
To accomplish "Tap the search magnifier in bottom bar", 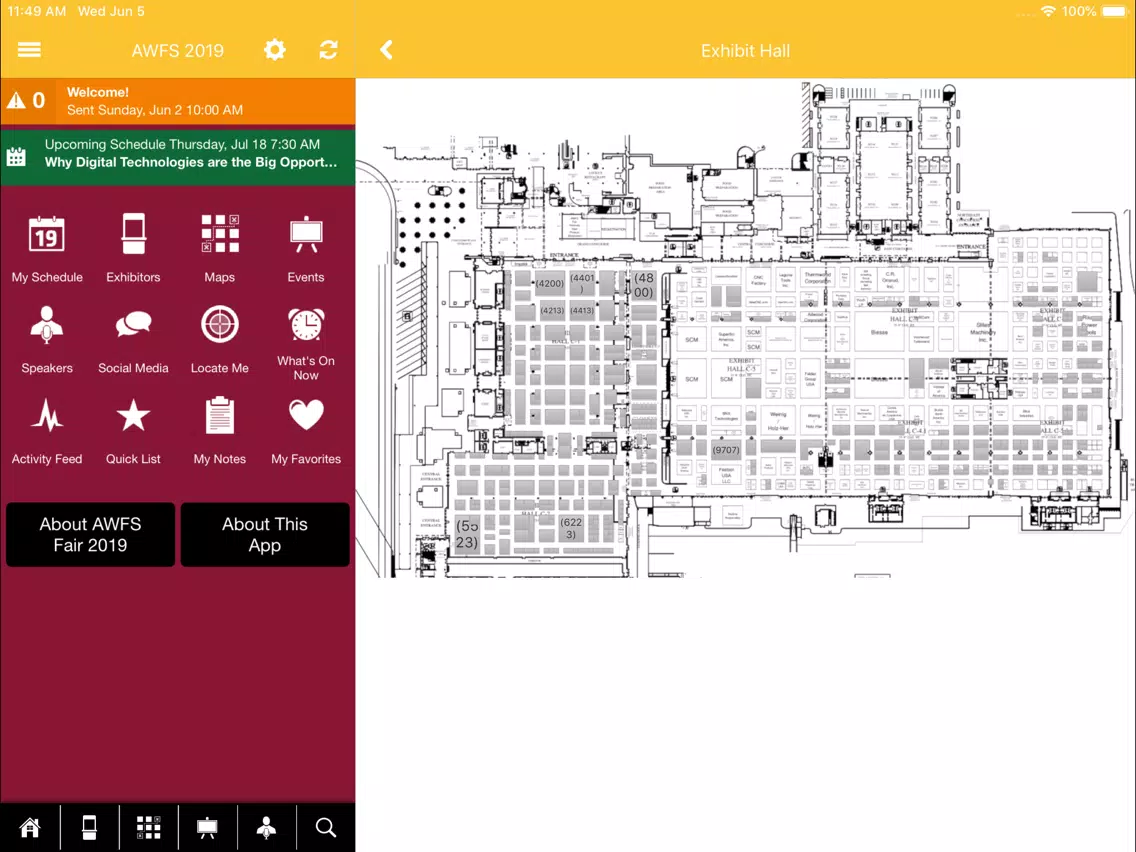I will pyautogui.click(x=326, y=827).
